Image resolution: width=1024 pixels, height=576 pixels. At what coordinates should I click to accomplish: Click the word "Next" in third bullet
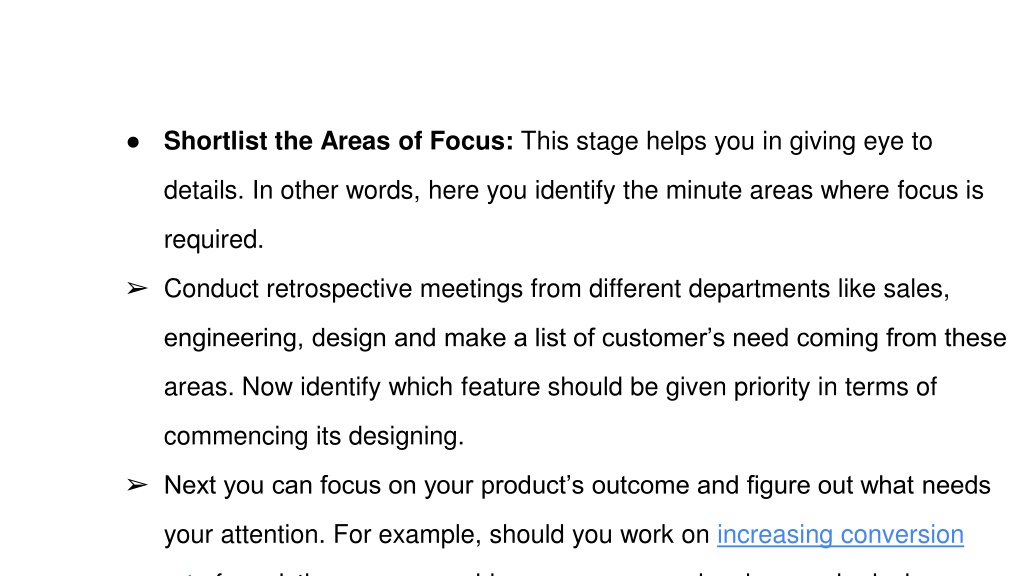189,486
